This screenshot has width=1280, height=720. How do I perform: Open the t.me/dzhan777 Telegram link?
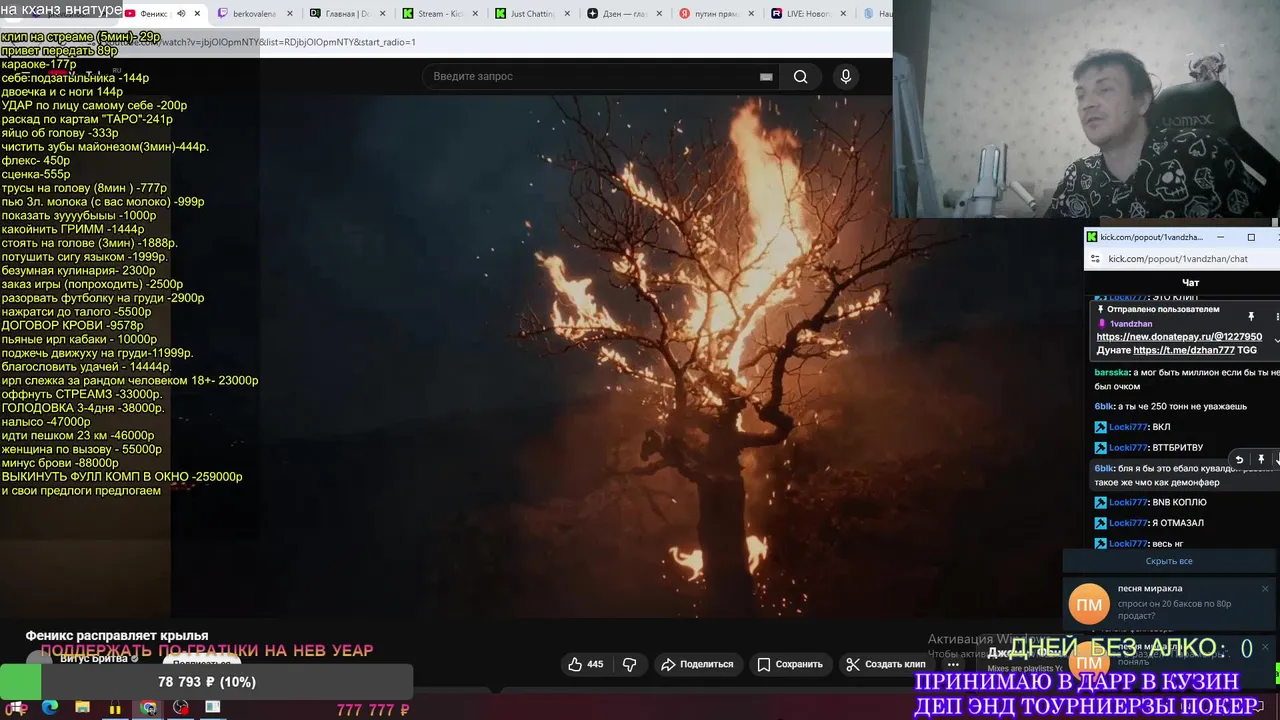(1184, 351)
